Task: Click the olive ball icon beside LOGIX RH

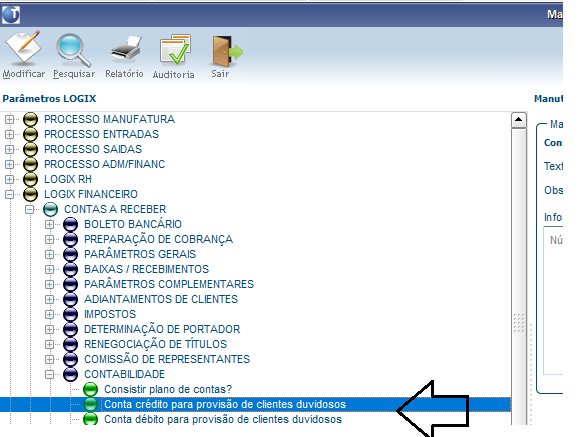Action: click(31, 179)
